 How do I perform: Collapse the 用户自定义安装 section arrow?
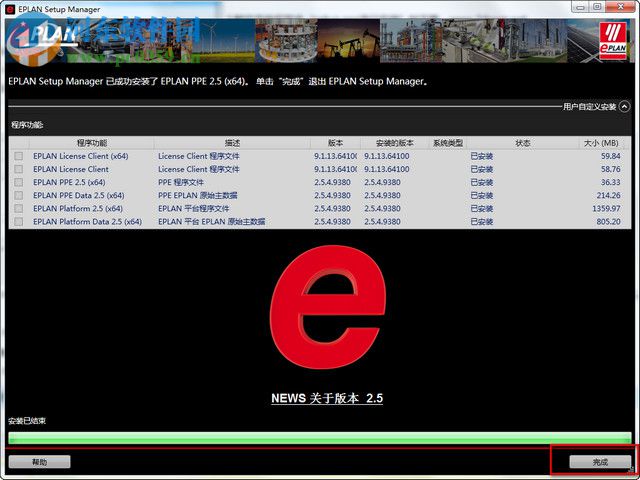[624, 107]
